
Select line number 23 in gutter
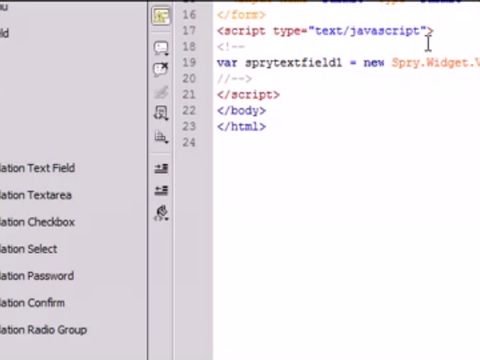(x=189, y=127)
